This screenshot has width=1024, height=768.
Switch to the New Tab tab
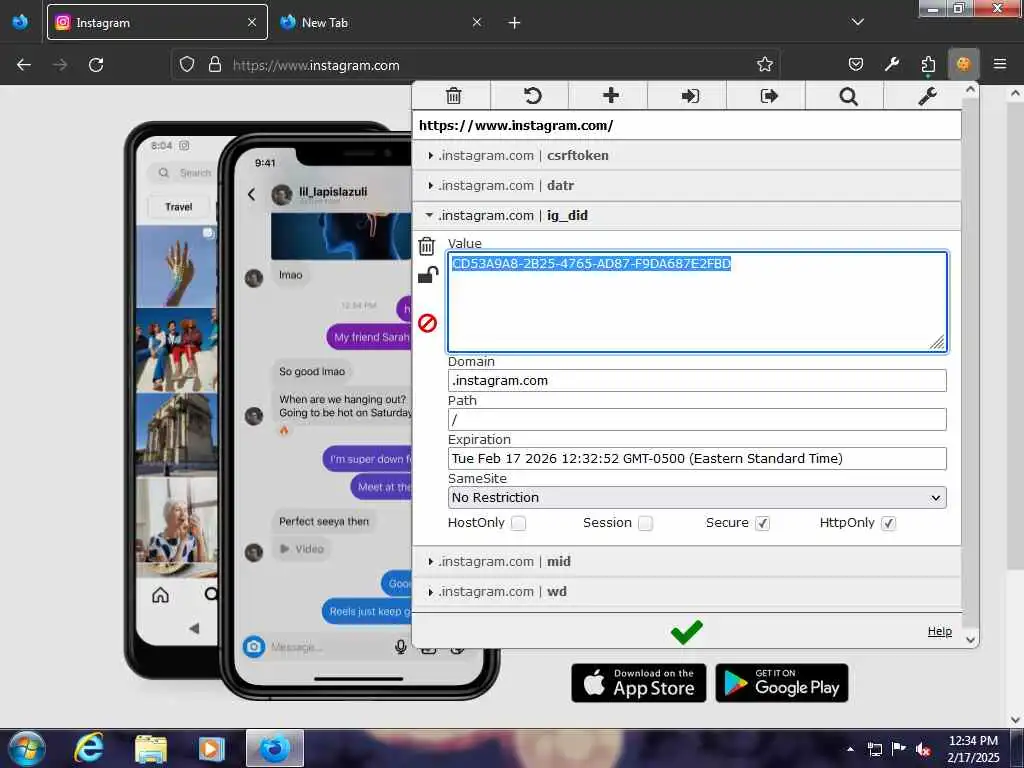pyautogui.click(x=382, y=22)
